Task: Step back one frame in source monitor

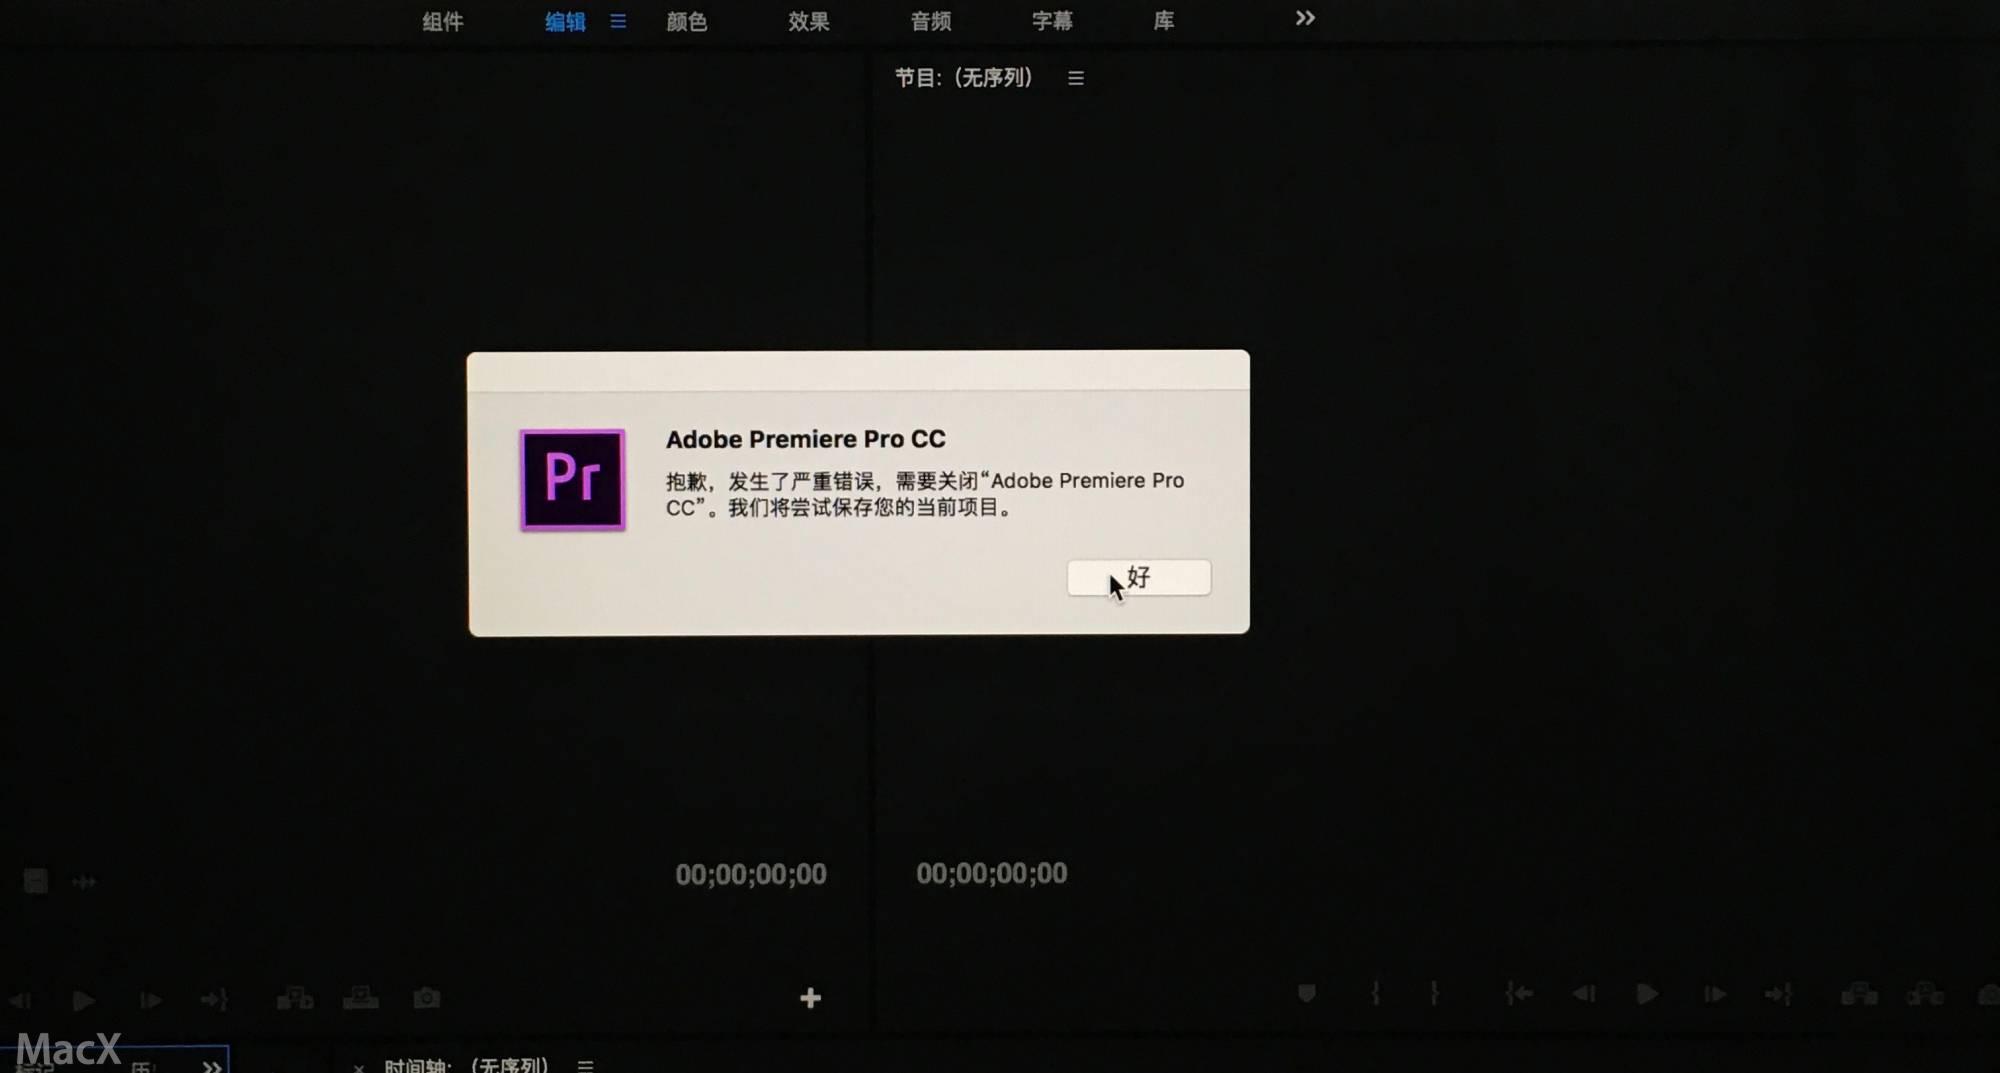Action: [x=20, y=1000]
